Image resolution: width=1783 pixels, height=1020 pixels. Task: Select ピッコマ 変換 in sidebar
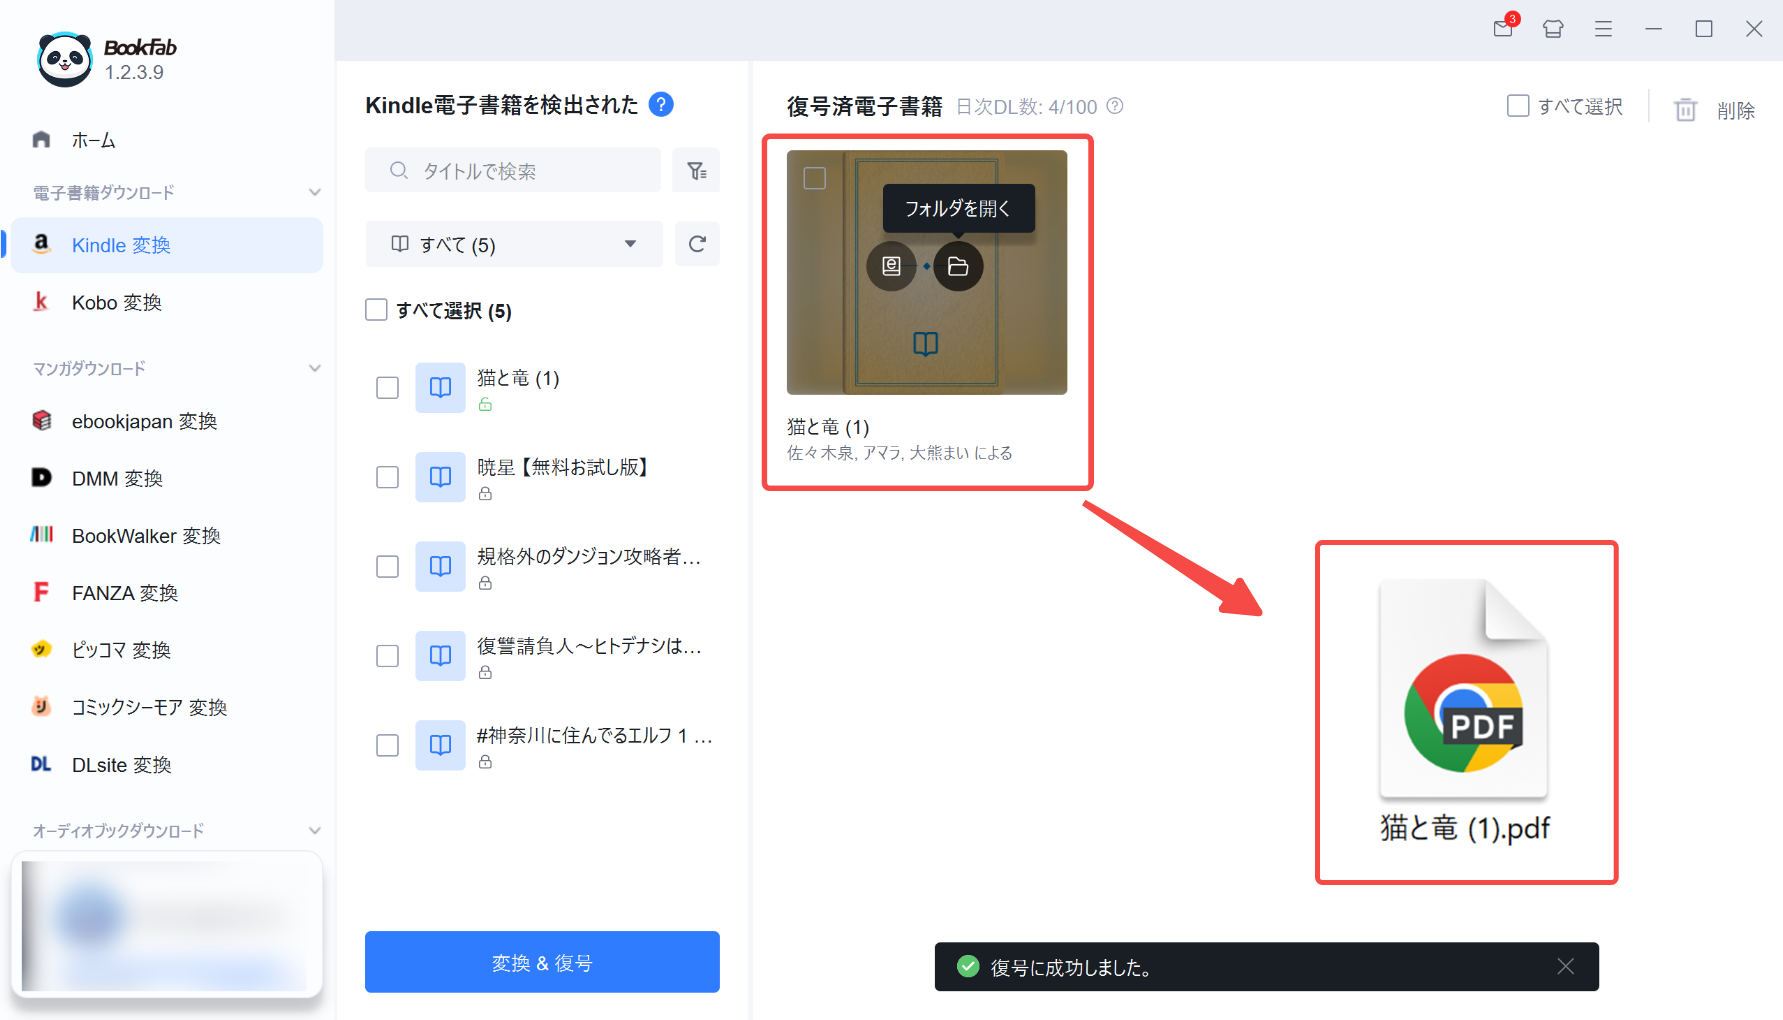tap(166, 650)
